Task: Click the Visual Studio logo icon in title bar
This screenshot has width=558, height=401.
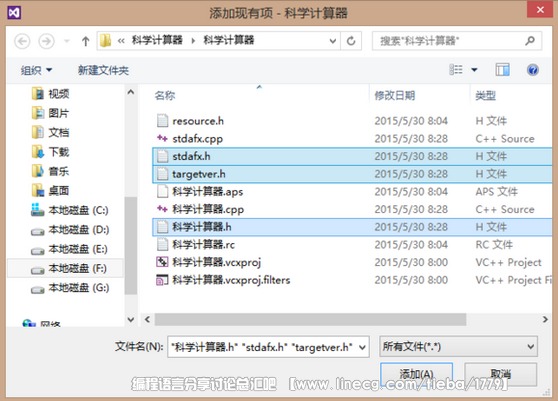Action: [x=14, y=13]
